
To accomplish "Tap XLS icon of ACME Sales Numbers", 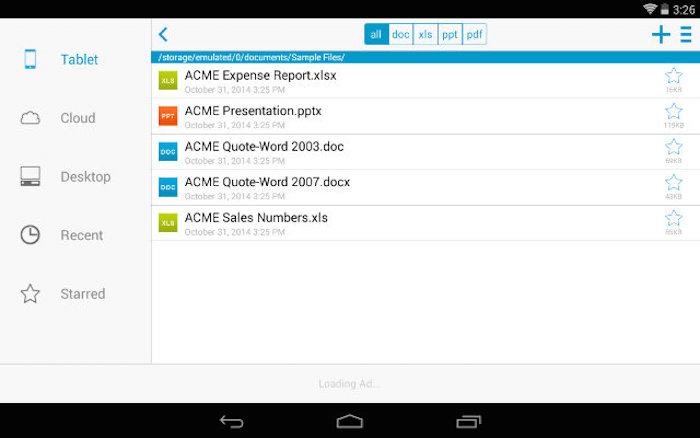I will pyautogui.click(x=168, y=223).
